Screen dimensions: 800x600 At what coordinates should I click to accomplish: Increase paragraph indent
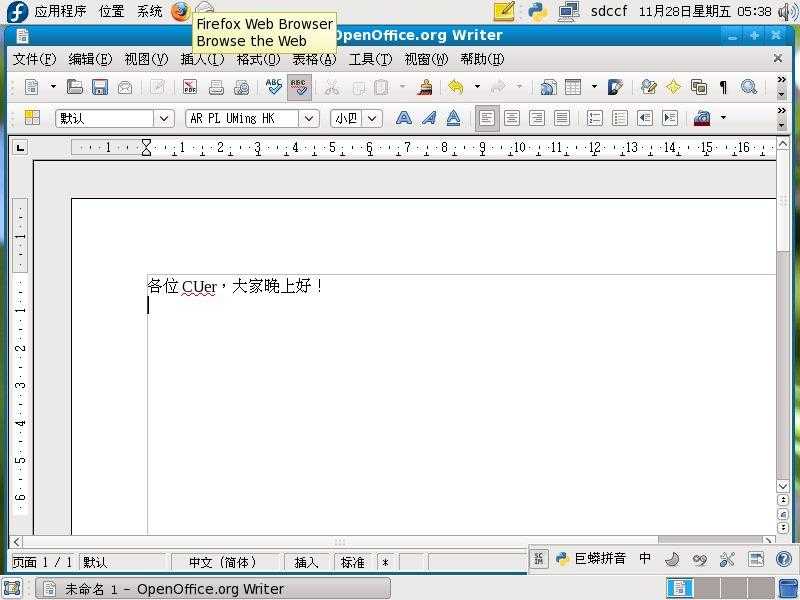(x=670, y=118)
